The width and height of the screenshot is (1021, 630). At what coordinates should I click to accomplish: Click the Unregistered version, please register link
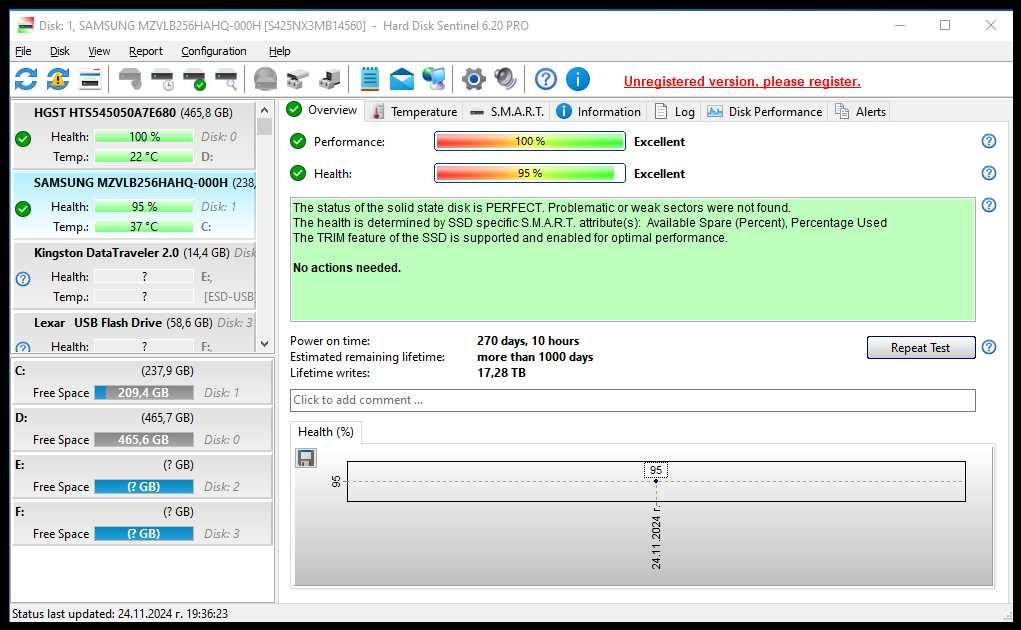(742, 81)
